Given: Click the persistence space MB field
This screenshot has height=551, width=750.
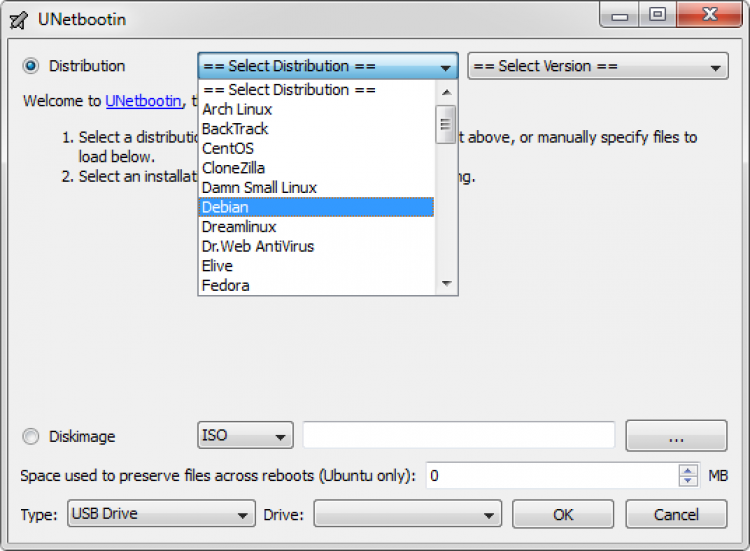Looking at the screenshot, I should click(552, 475).
